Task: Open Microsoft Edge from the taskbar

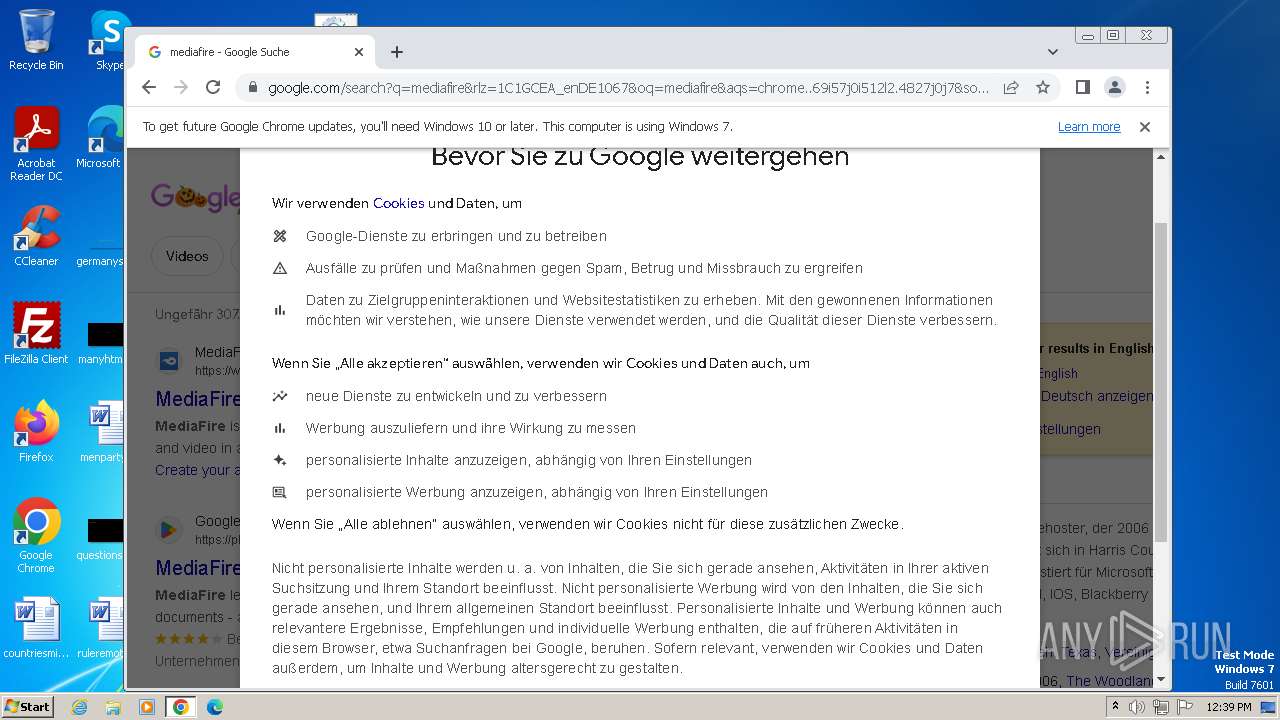Action: [215, 707]
